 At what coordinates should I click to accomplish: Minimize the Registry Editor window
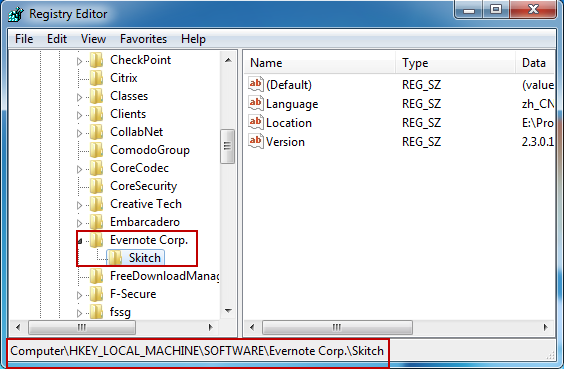468,9
